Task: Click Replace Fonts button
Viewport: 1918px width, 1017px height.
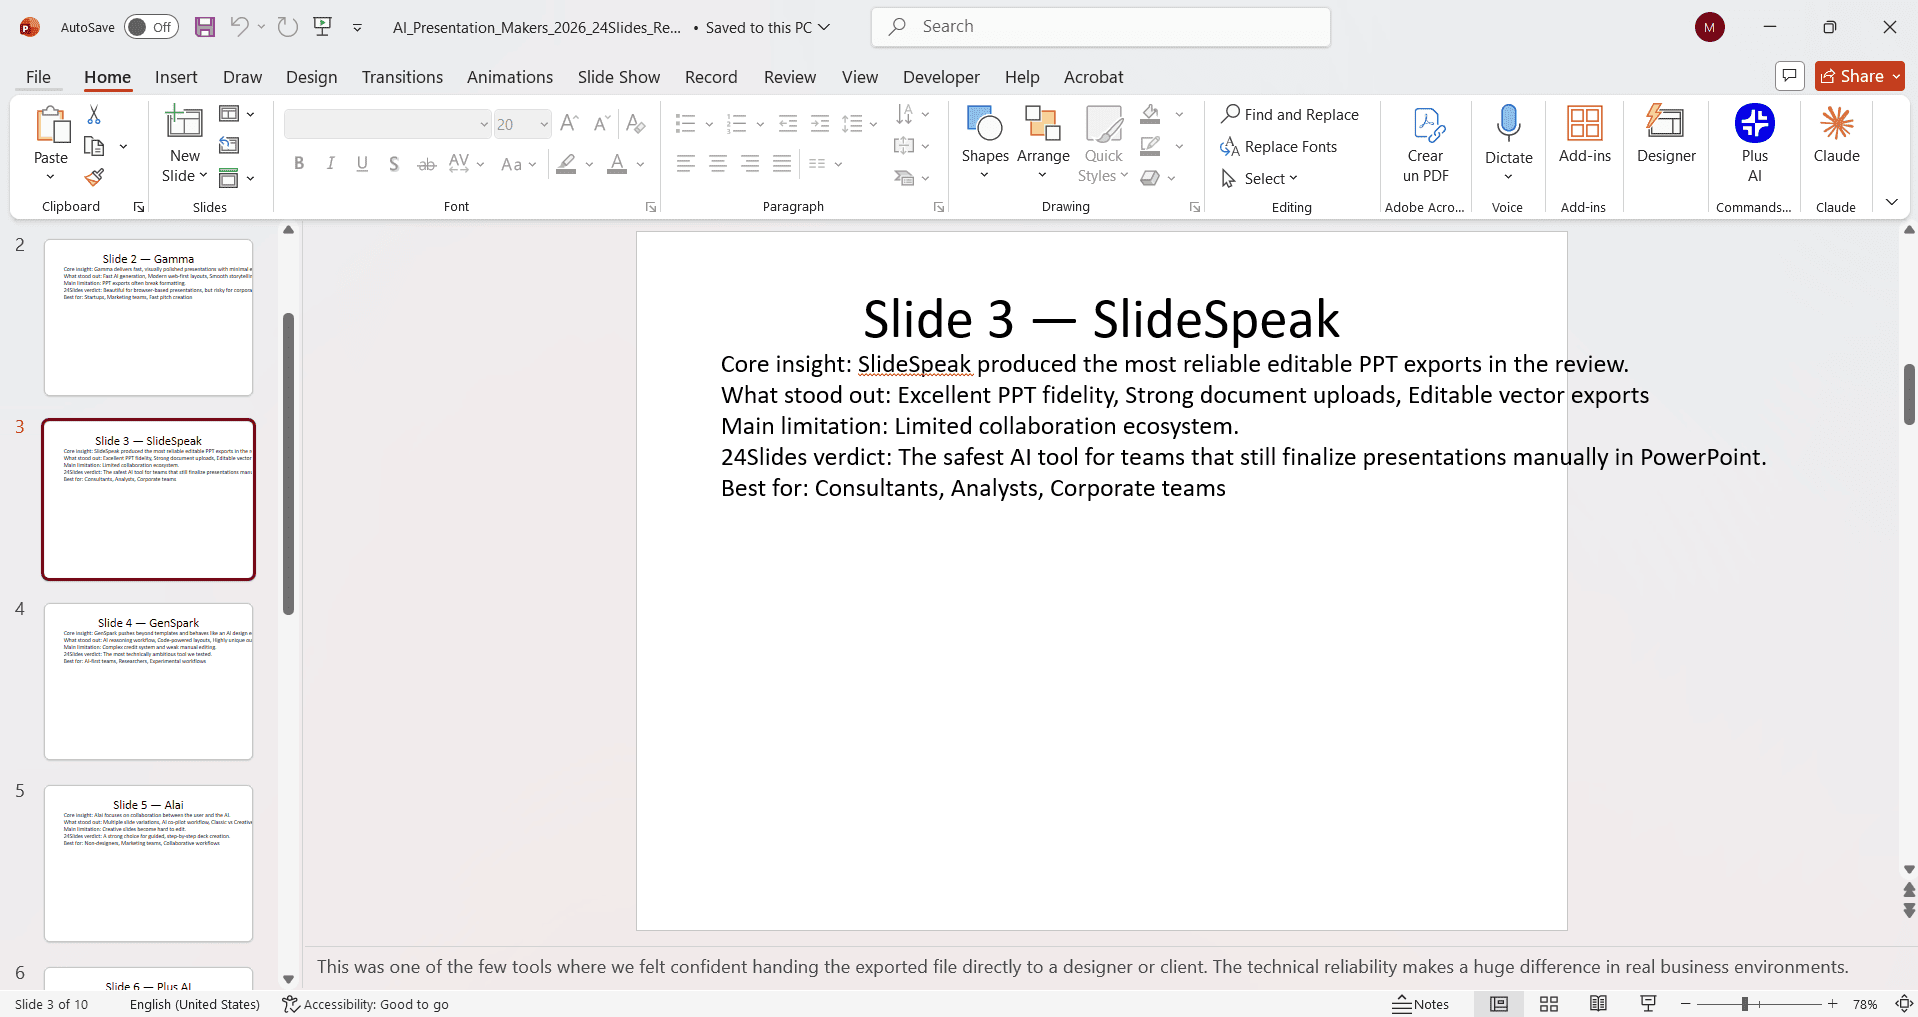Action: (1279, 147)
